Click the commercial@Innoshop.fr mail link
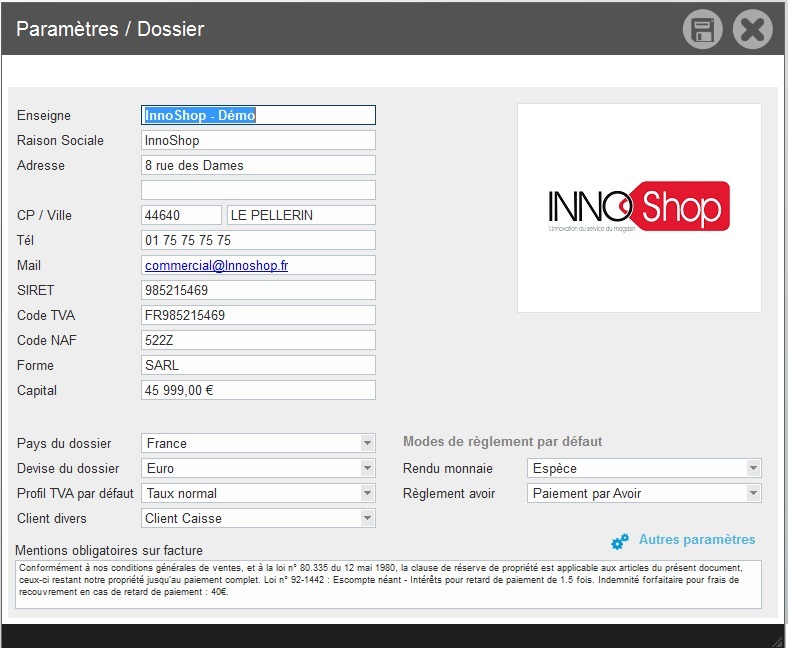The width and height of the screenshot is (788, 648). pos(216,265)
